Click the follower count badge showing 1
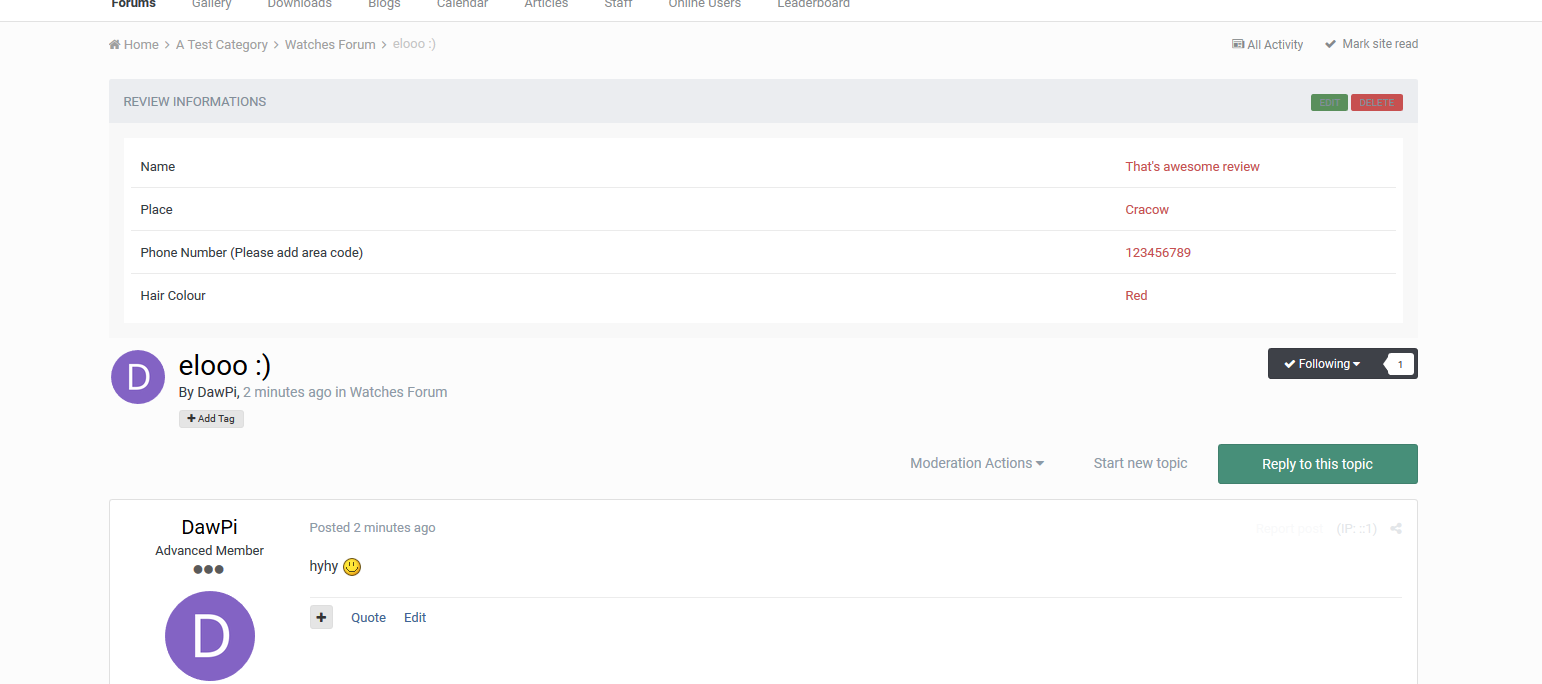 (1400, 365)
